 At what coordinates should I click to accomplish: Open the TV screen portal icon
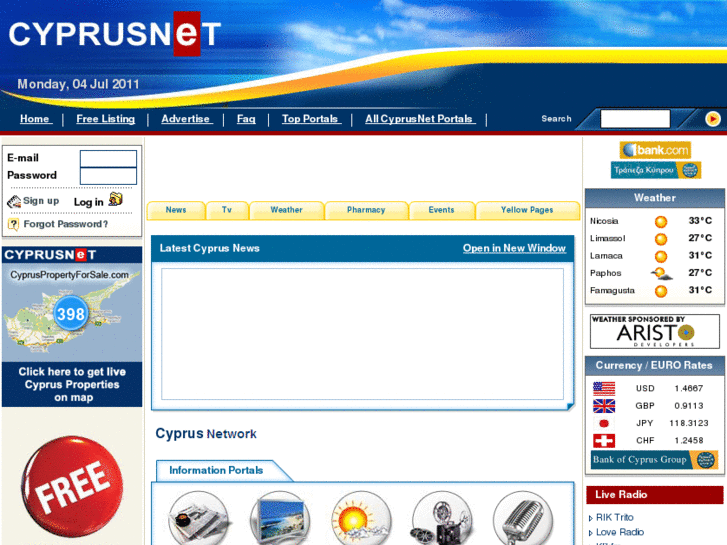(280, 519)
